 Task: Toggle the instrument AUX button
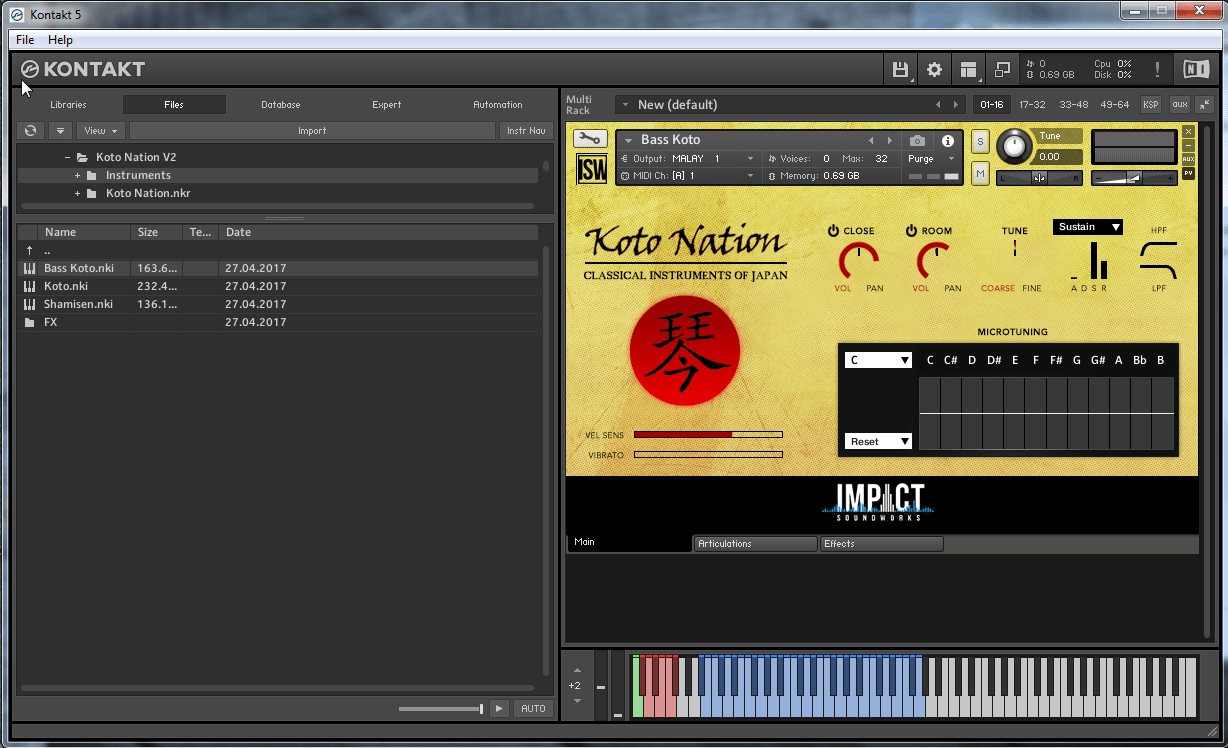click(x=1188, y=159)
